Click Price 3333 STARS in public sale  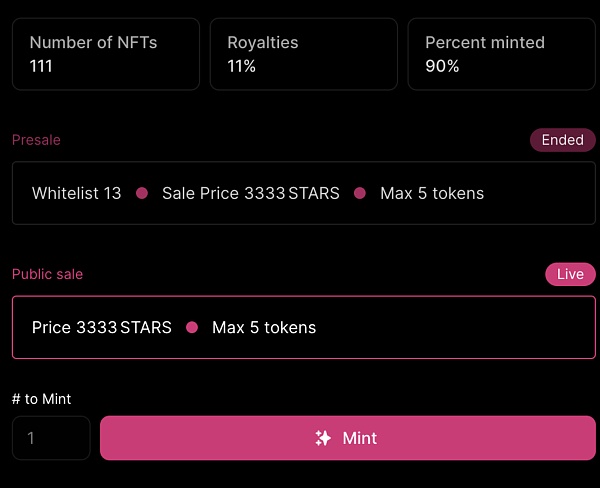tap(102, 328)
